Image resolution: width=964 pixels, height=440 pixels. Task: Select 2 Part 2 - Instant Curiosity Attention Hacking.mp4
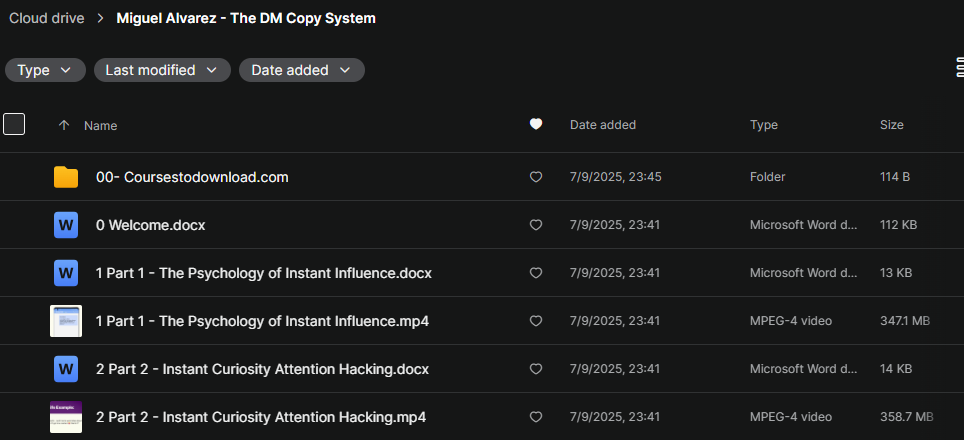pos(261,417)
